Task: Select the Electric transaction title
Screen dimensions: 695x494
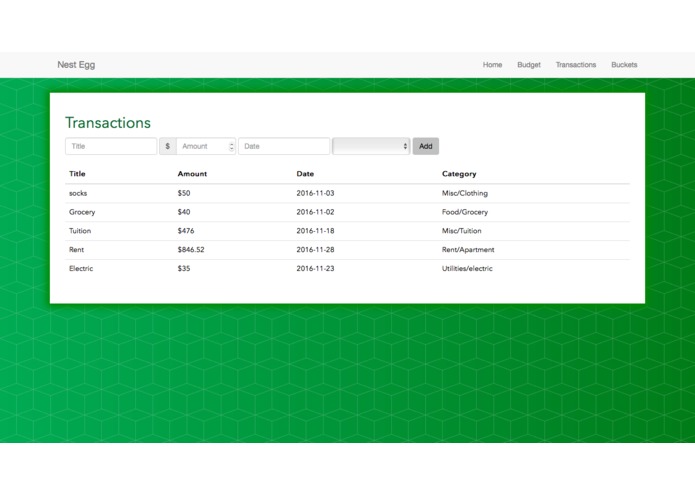Action: coord(81,268)
